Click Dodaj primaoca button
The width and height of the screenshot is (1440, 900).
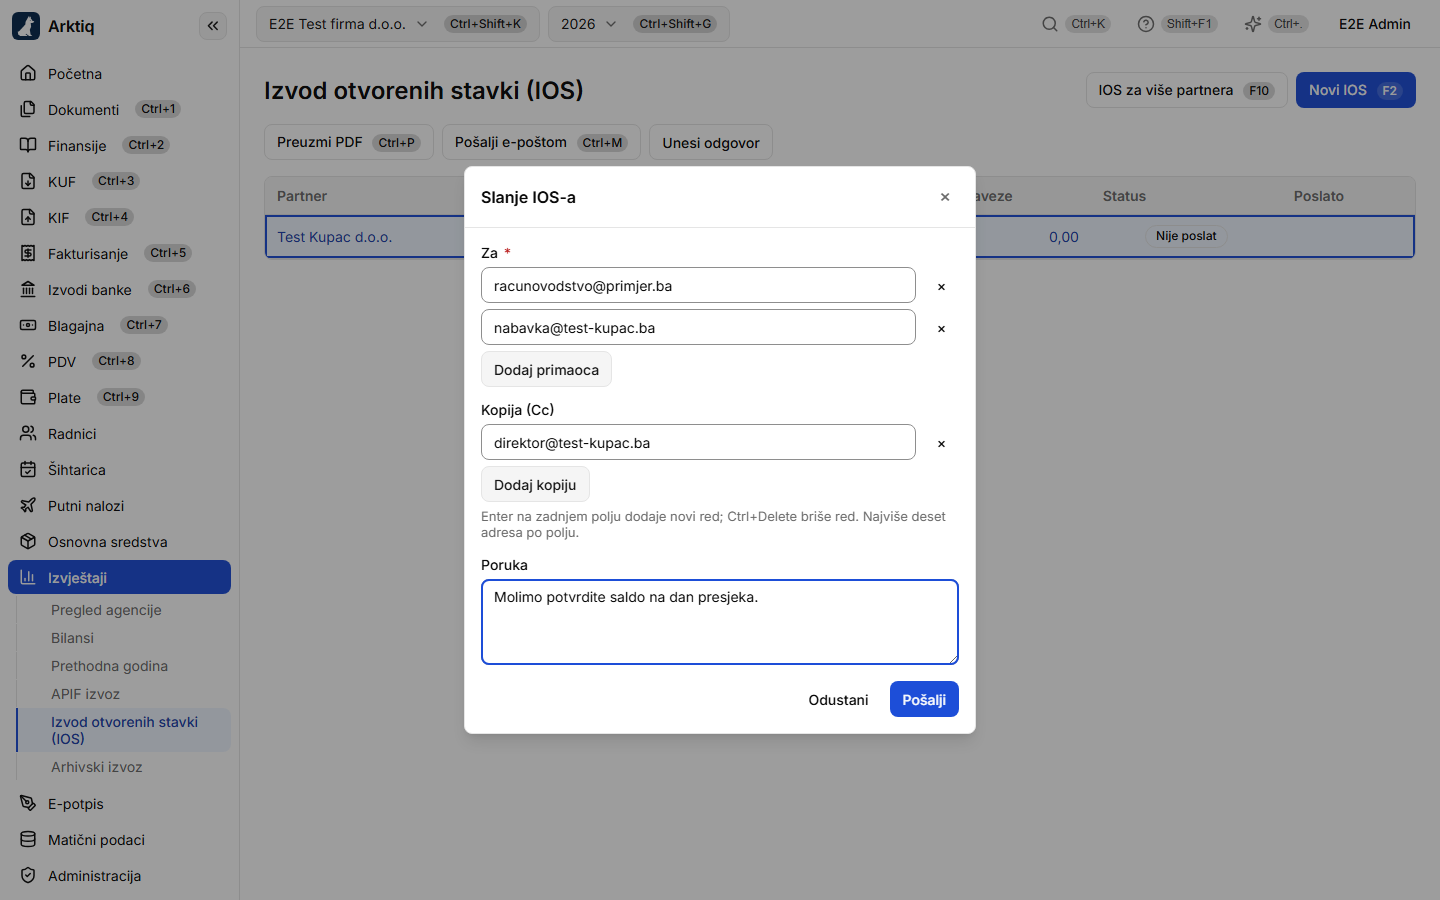[546, 370]
